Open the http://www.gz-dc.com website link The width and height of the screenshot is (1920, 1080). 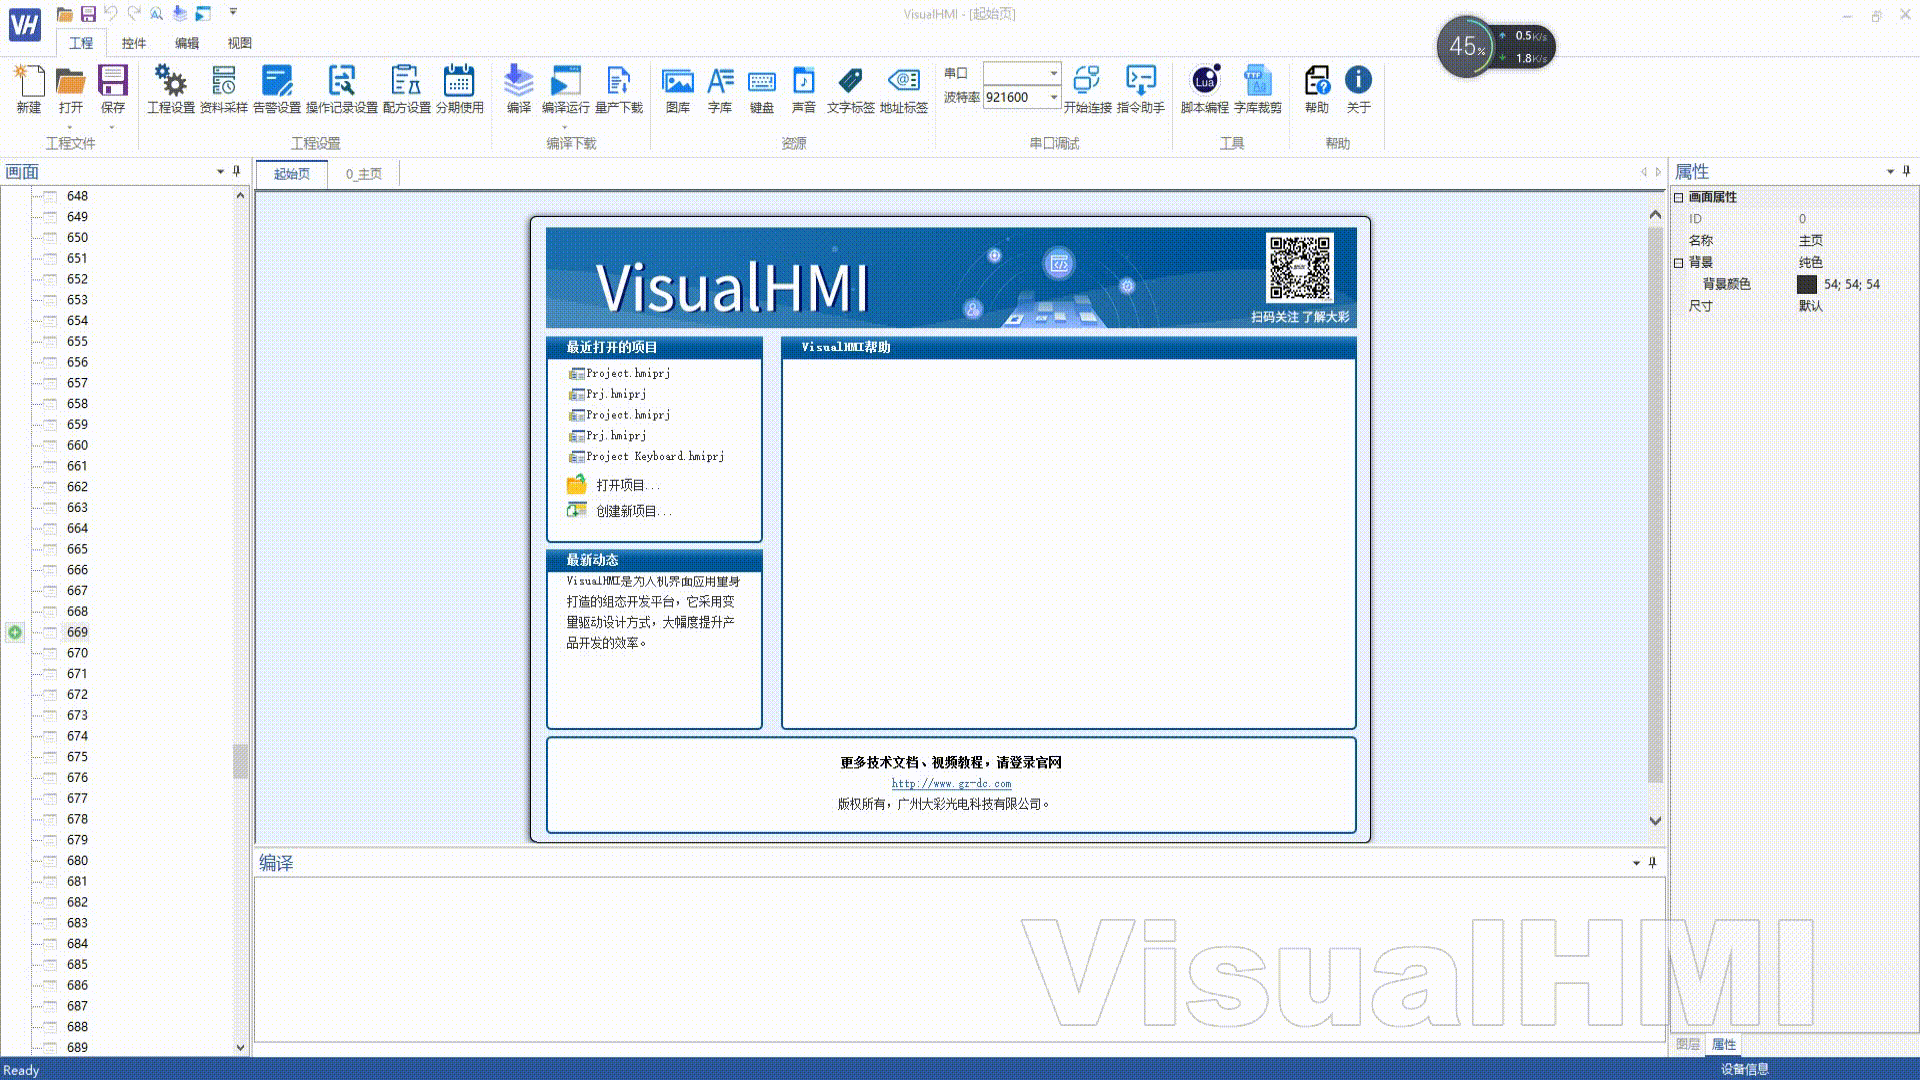click(951, 784)
